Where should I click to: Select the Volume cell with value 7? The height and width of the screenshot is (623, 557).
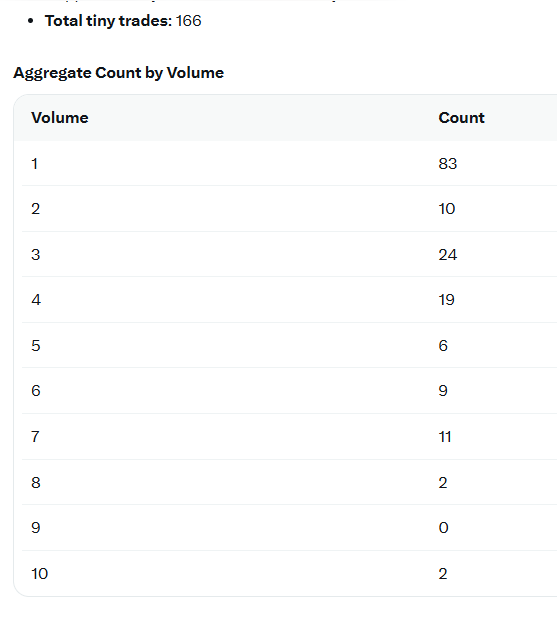(35, 437)
